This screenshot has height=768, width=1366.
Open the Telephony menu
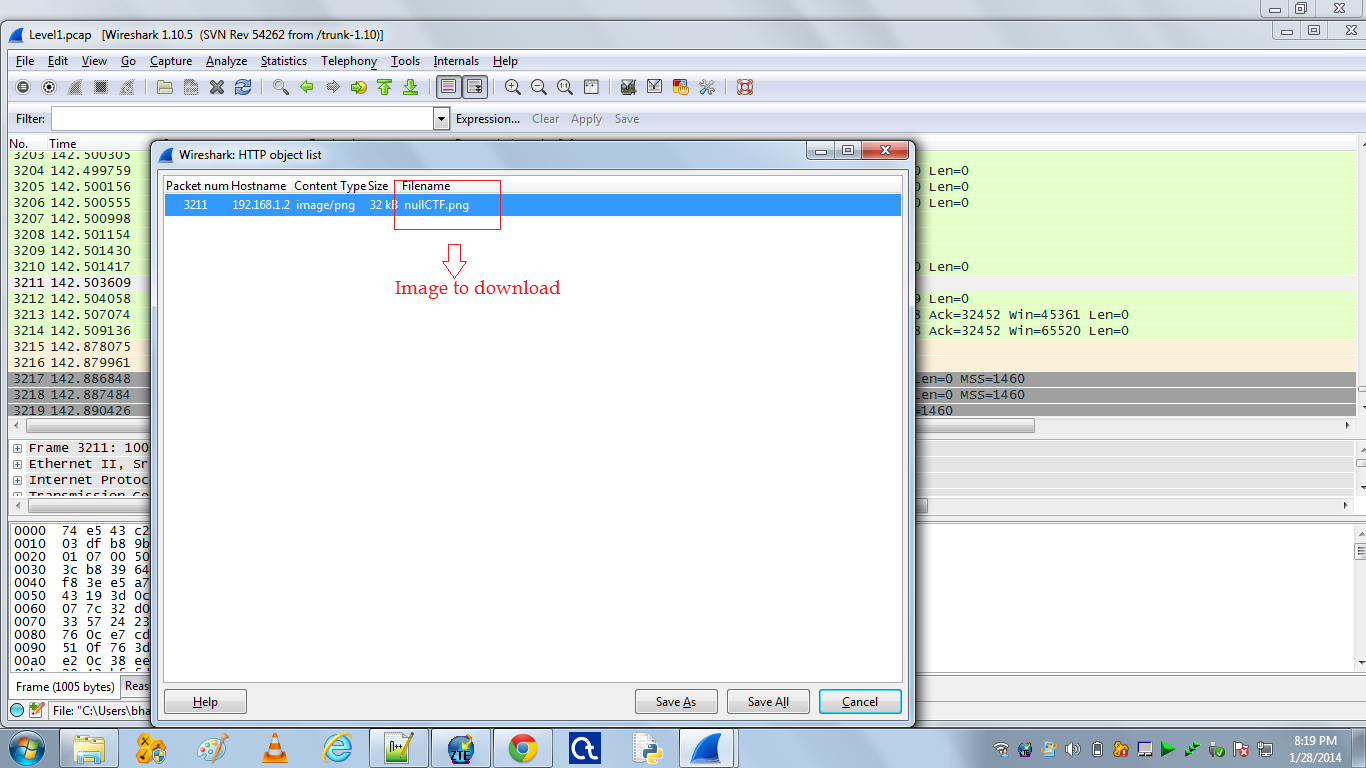click(x=349, y=61)
